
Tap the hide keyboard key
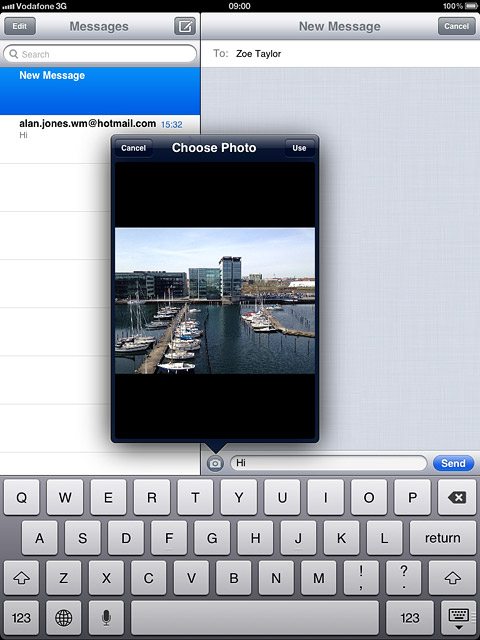tap(458, 618)
